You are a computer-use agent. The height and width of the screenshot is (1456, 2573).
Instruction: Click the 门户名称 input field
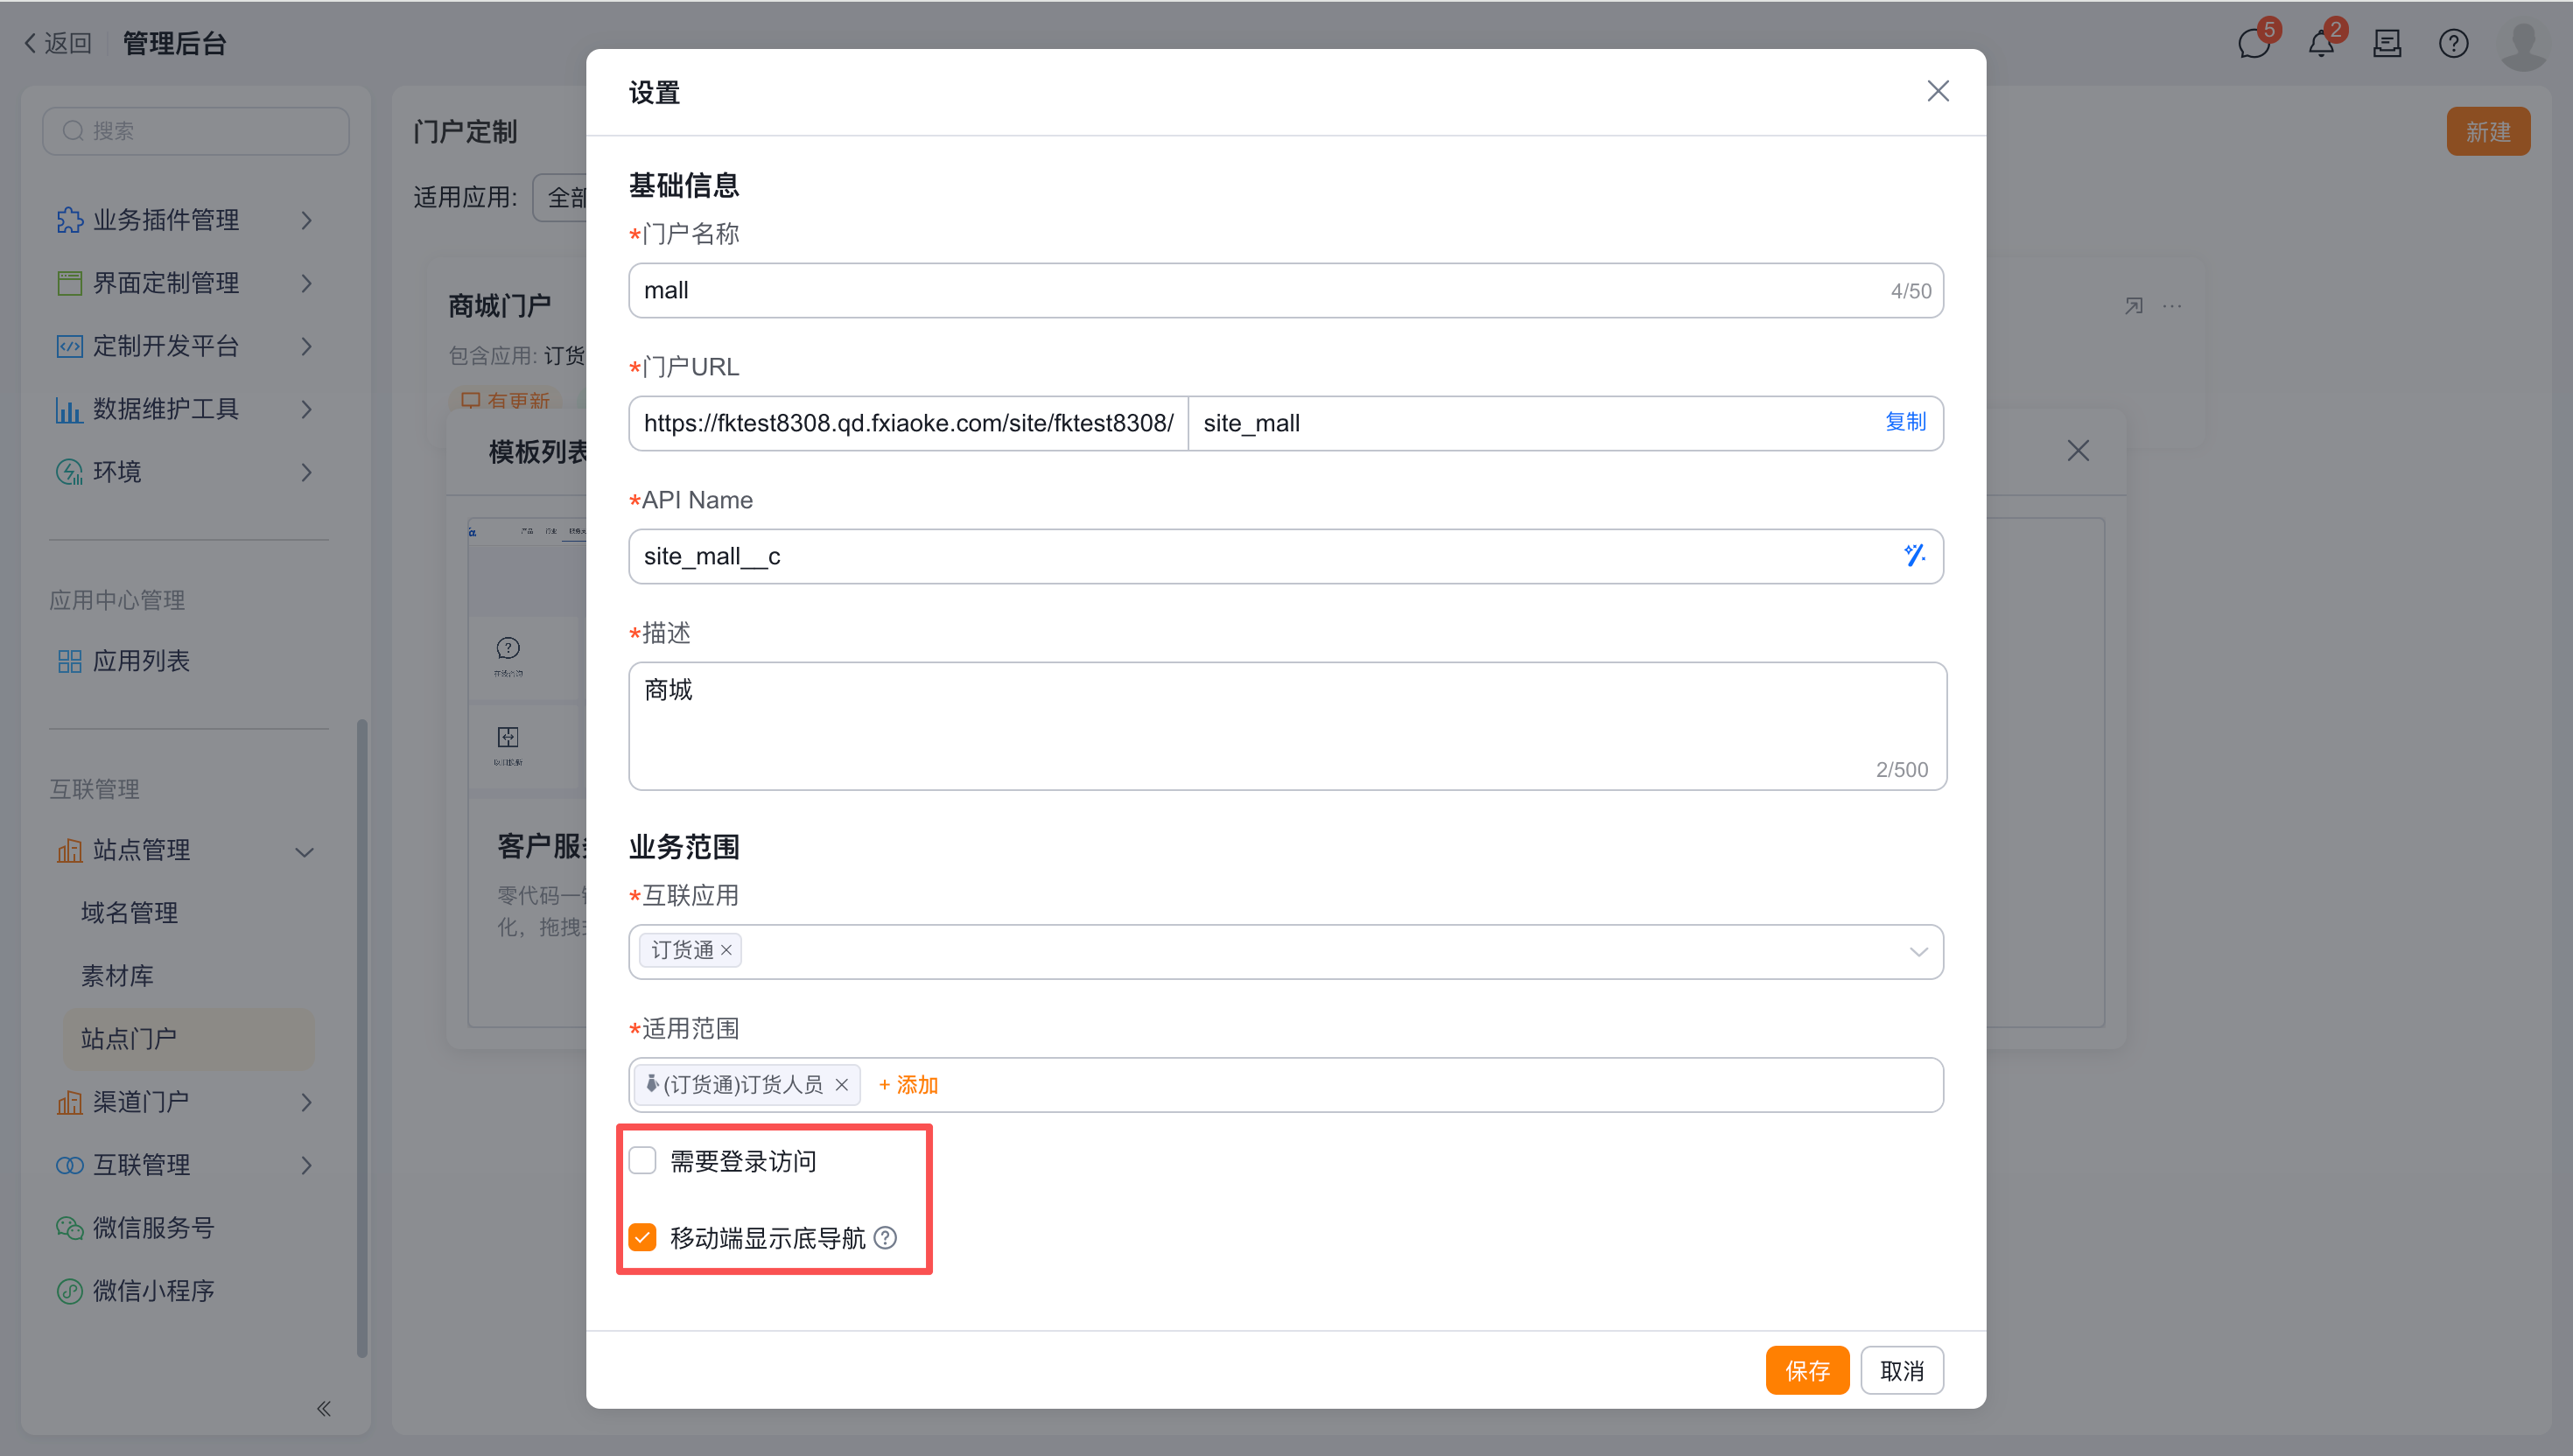(1260, 291)
